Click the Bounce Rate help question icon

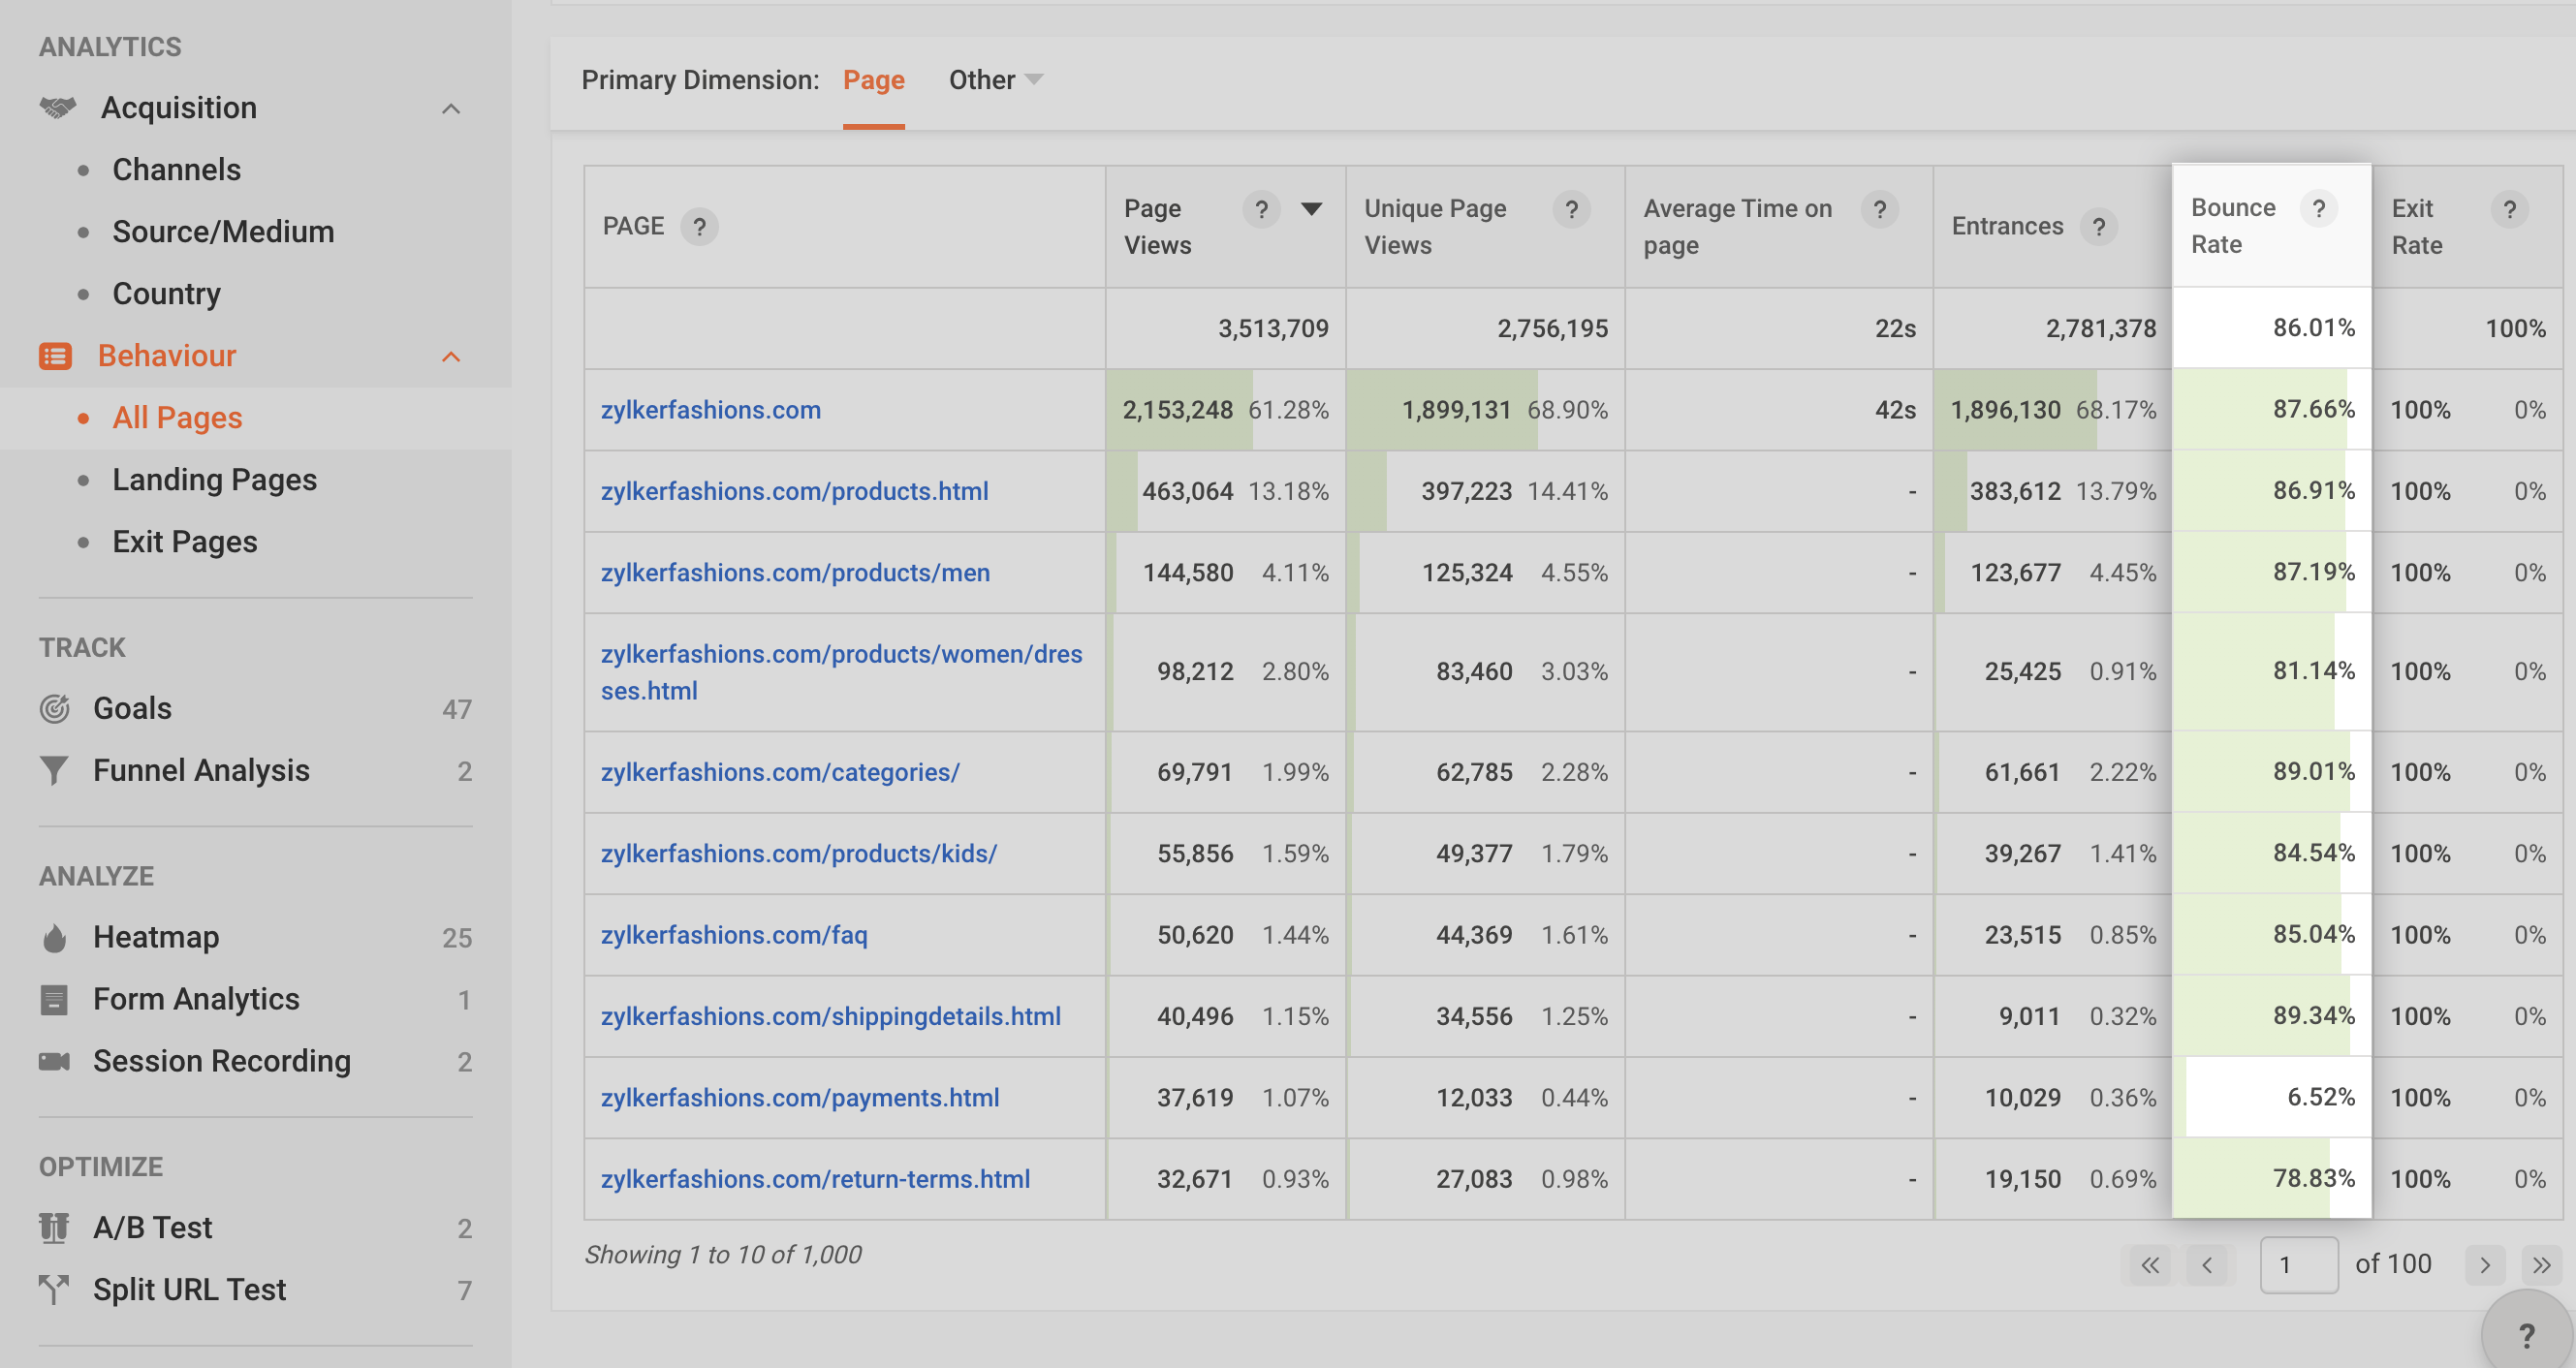(x=2318, y=208)
